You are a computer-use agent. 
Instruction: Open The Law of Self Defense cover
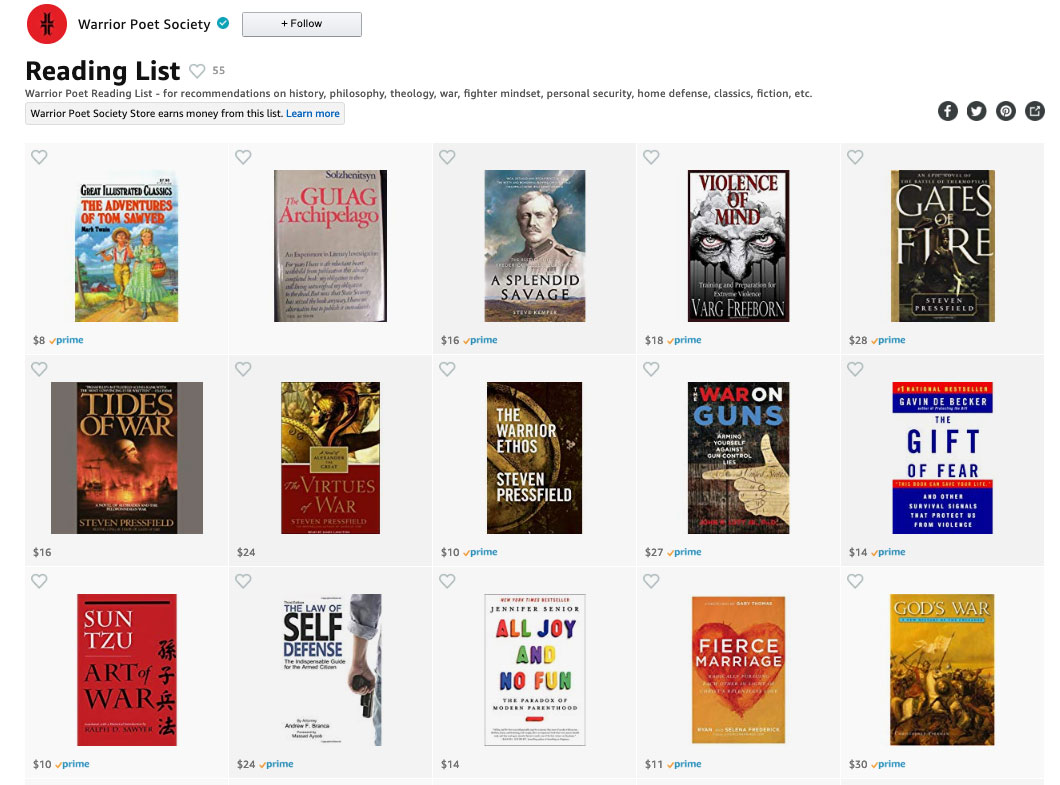pyautogui.click(x=331, y=670)
